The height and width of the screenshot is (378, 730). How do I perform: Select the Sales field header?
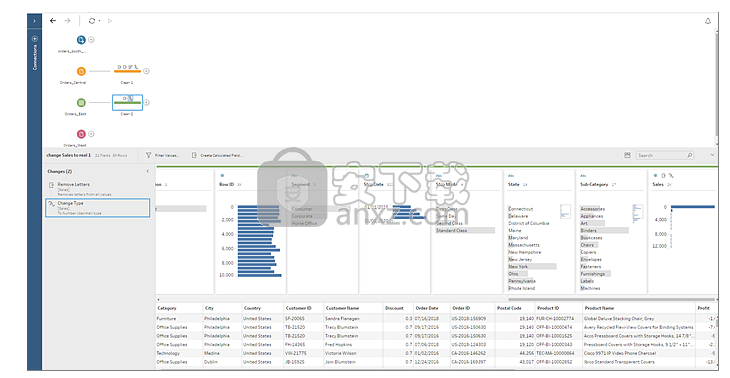click(x=658, y=185)
